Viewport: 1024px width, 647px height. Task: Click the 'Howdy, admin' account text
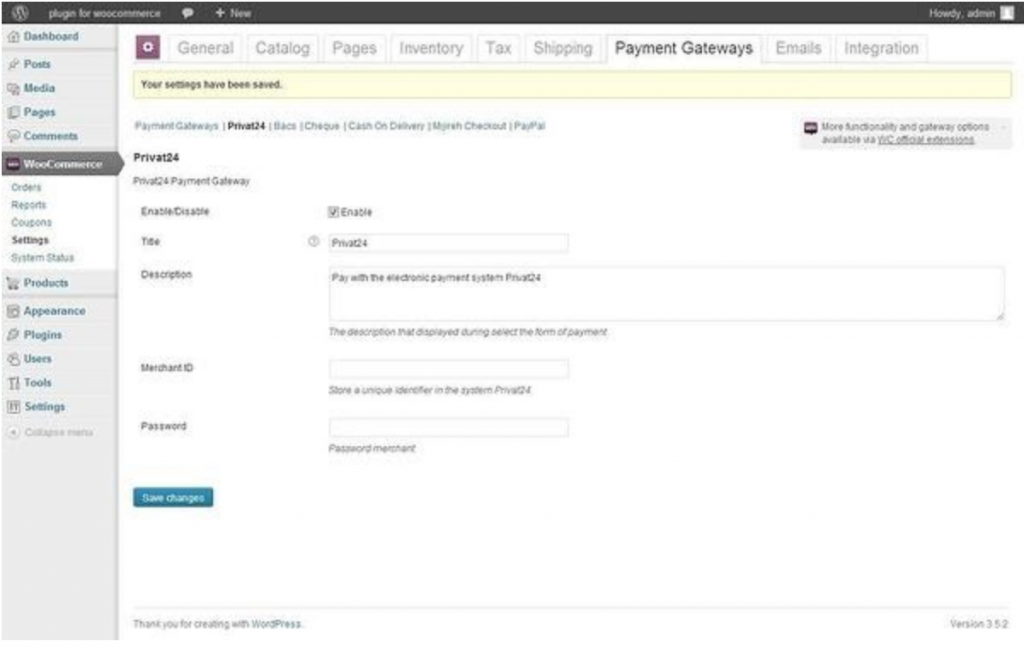[962, 13]
